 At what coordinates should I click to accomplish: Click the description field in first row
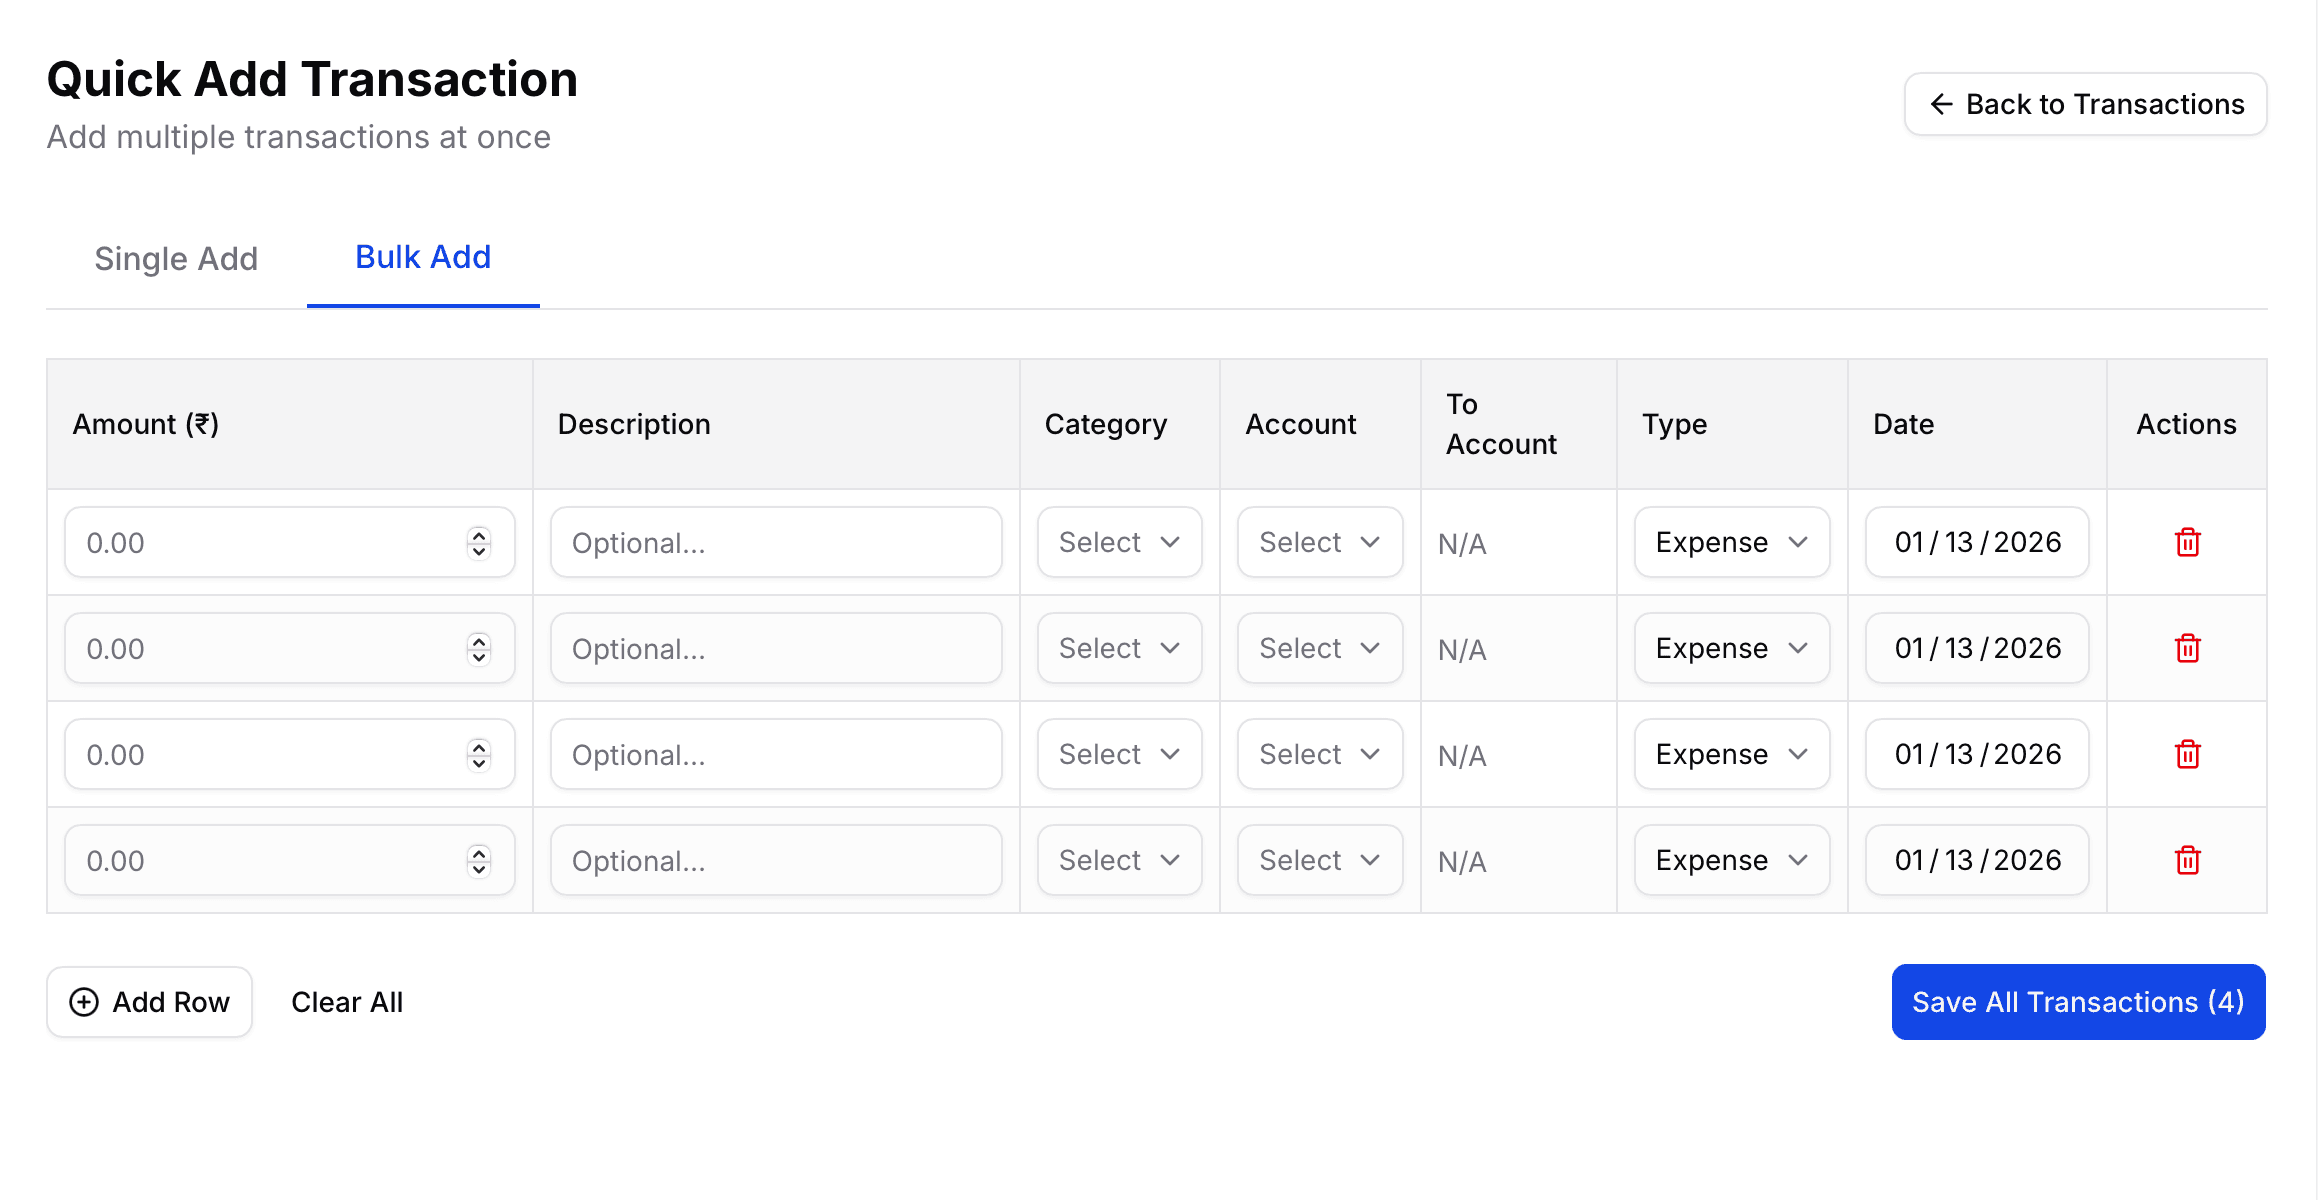click(776, 543)
